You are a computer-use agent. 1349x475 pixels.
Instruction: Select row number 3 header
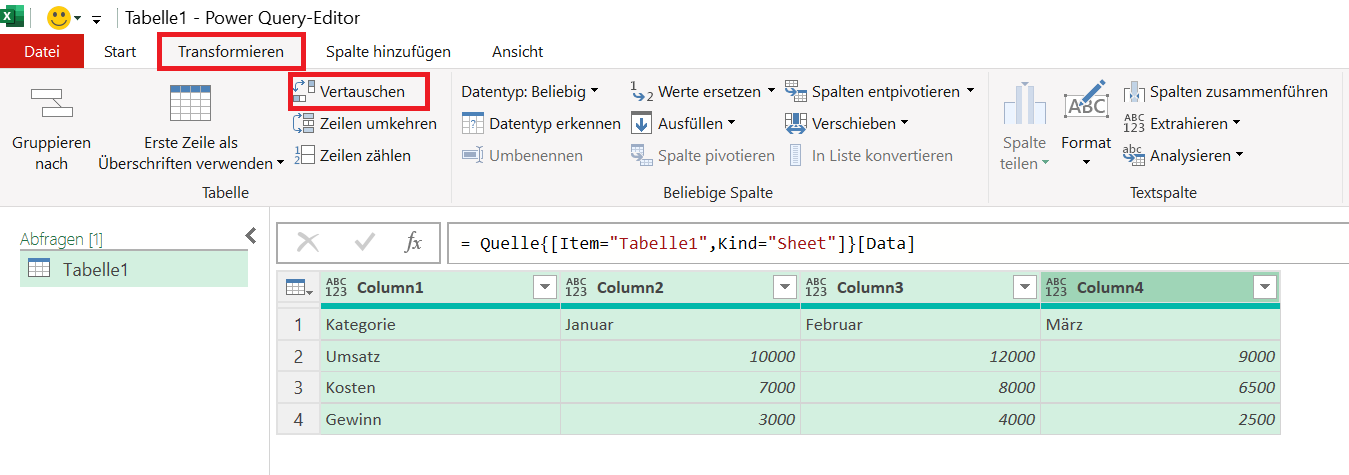[298, 388]
